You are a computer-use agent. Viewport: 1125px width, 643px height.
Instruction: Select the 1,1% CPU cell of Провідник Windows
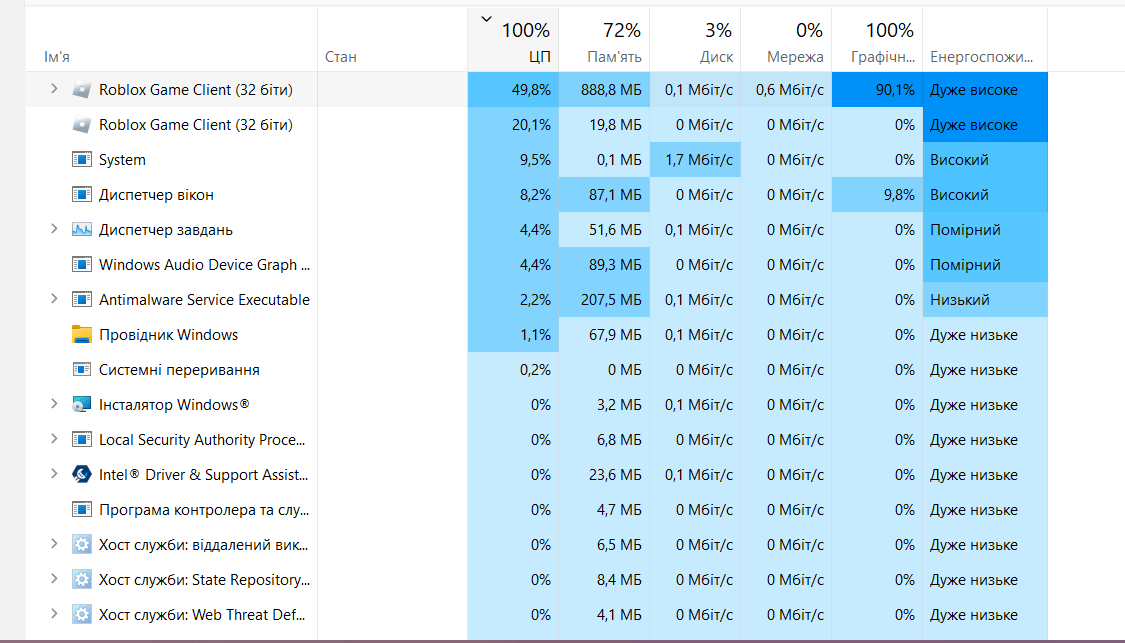point(513,334)
